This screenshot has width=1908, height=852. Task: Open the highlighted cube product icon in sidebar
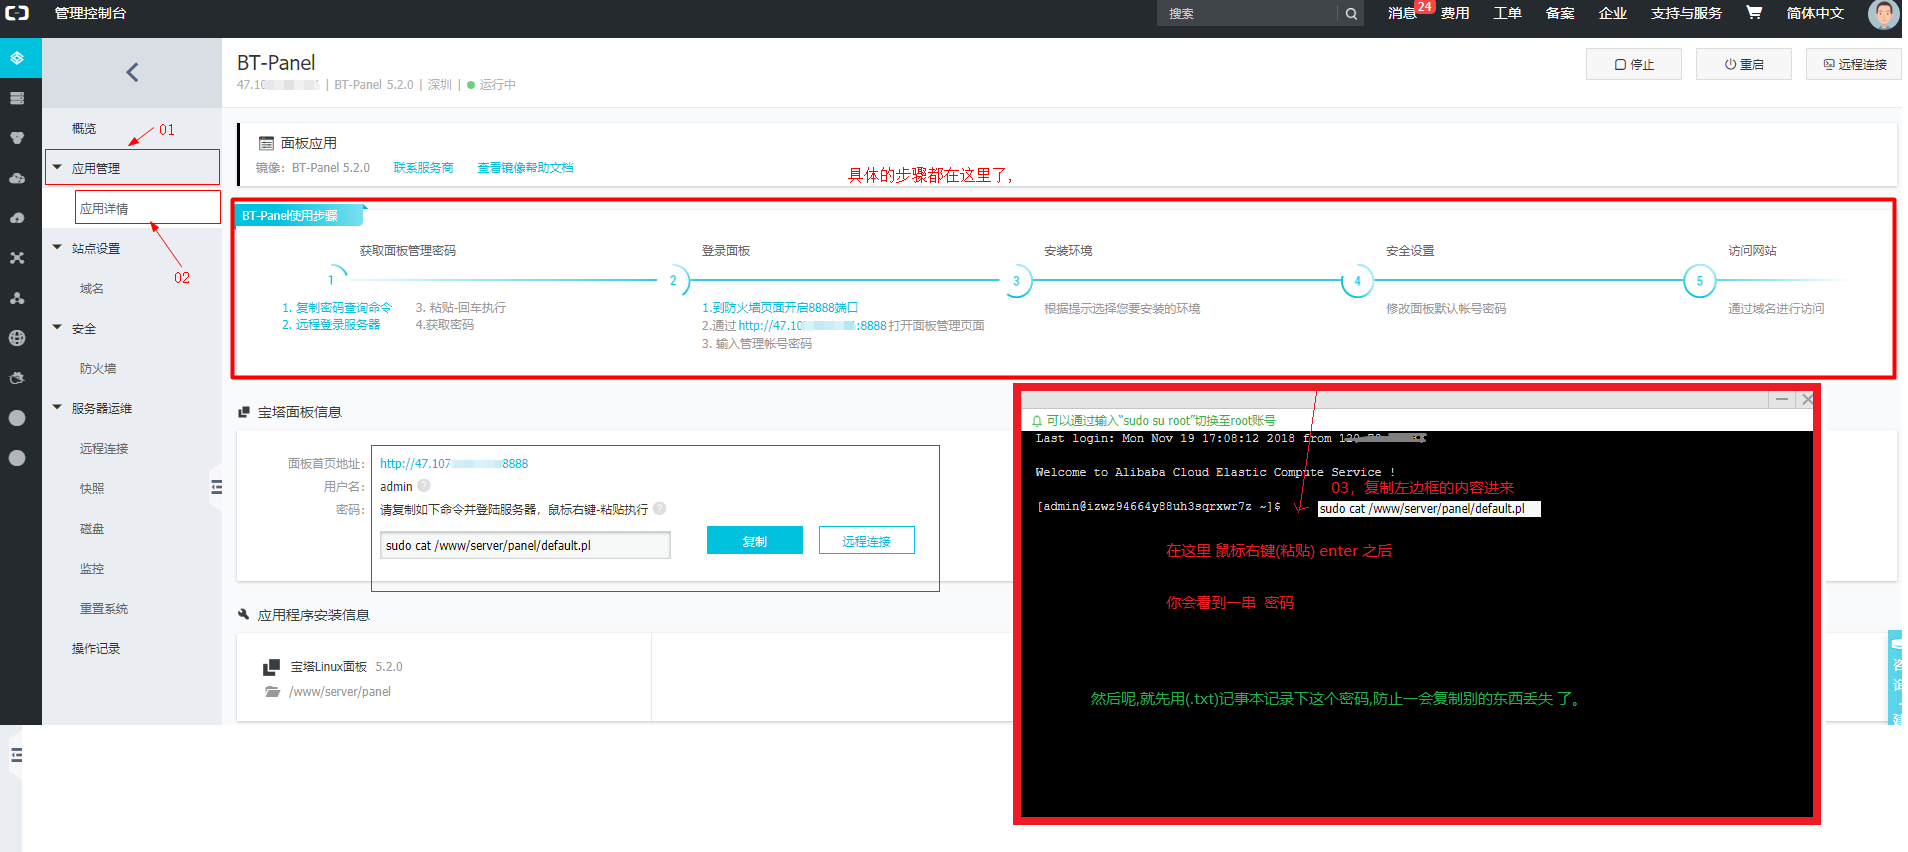17,58
